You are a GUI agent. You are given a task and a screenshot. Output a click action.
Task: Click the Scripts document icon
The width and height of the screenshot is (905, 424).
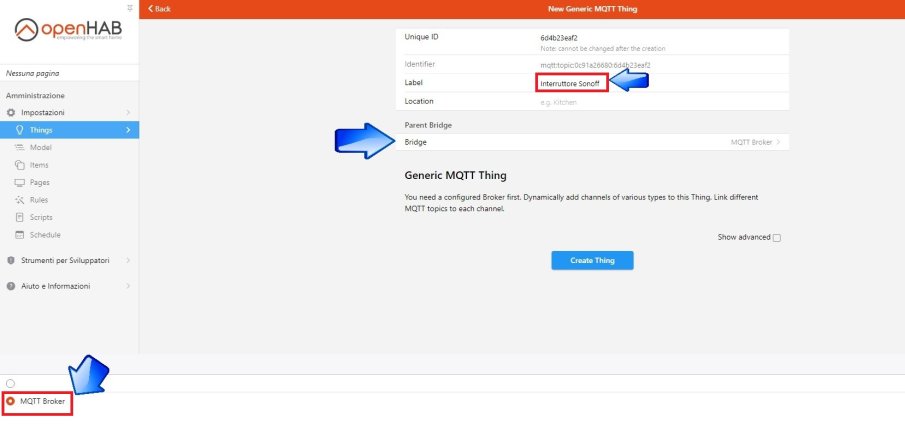[x=19, y=217]
